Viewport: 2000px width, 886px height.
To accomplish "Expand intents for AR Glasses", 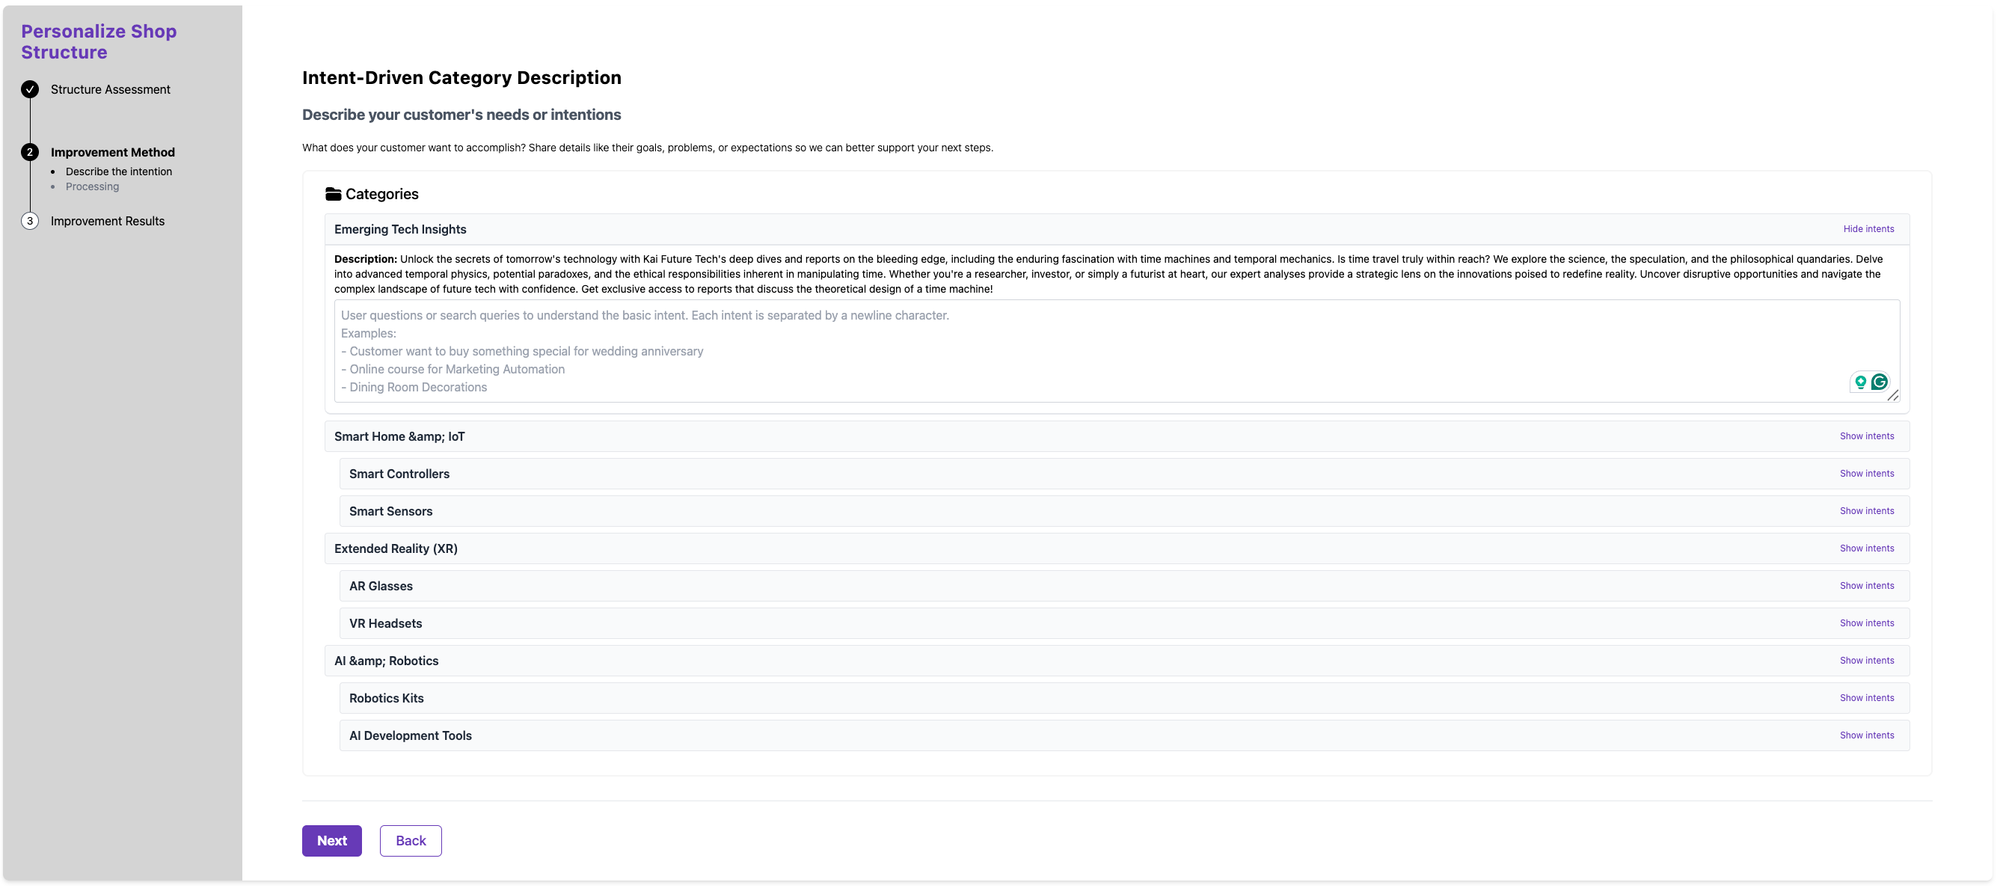I will (x=1866, y=586).
